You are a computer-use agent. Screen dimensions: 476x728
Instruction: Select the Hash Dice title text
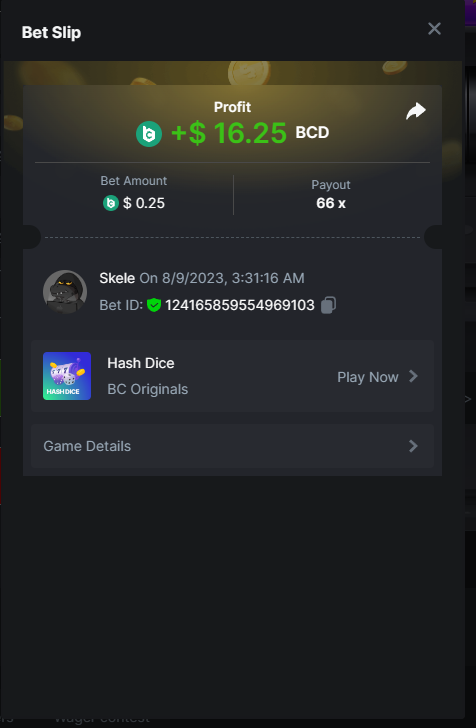[141, 363]
